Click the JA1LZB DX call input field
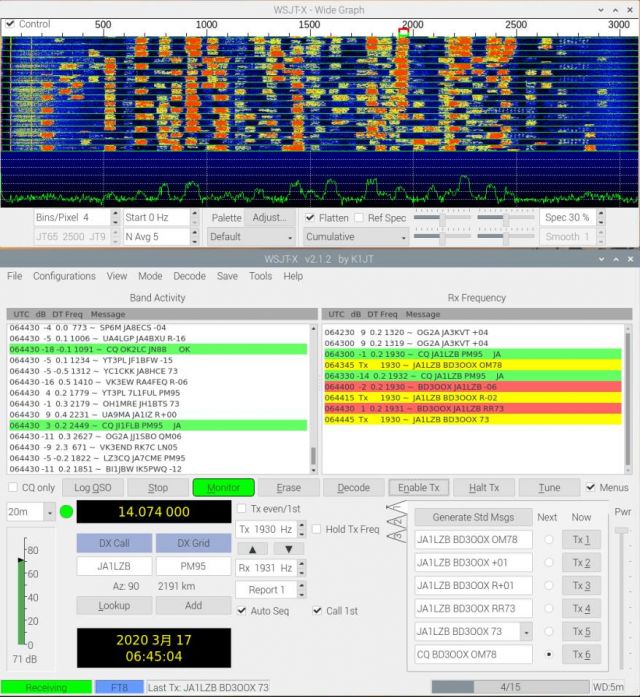The height and width of the screenshot is (697, 640). click(114, 566)
